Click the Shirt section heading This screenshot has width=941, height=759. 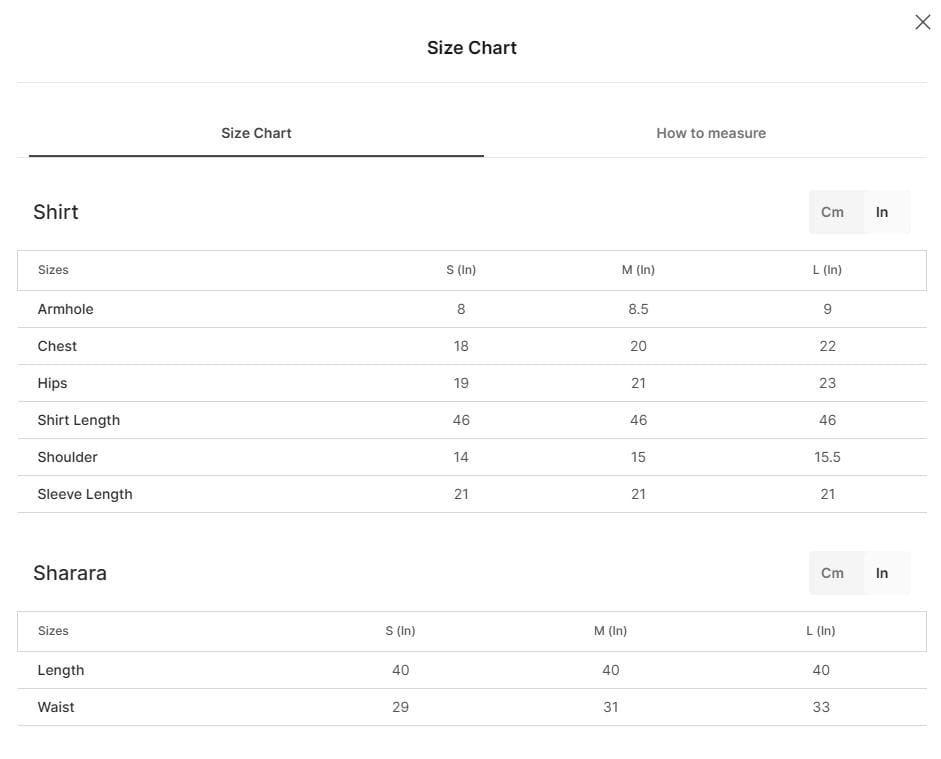(x=56, y=212)
